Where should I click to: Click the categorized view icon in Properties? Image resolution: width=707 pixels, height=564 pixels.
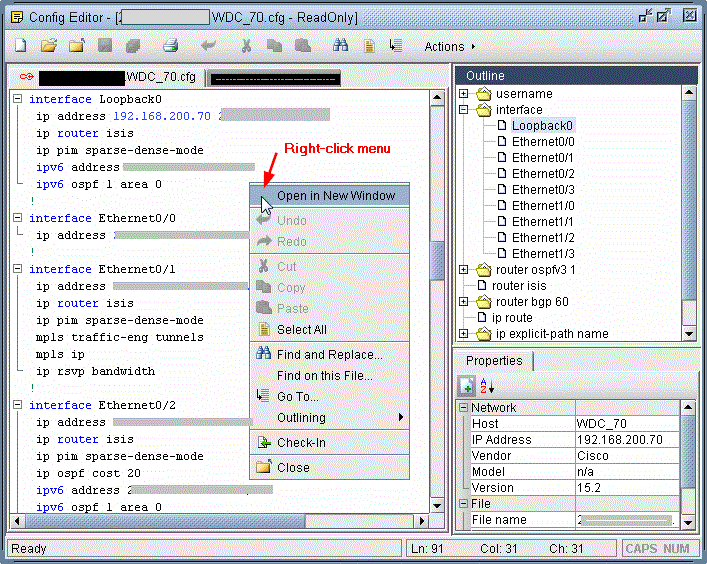pyautogui.click(x=467, y=386)
